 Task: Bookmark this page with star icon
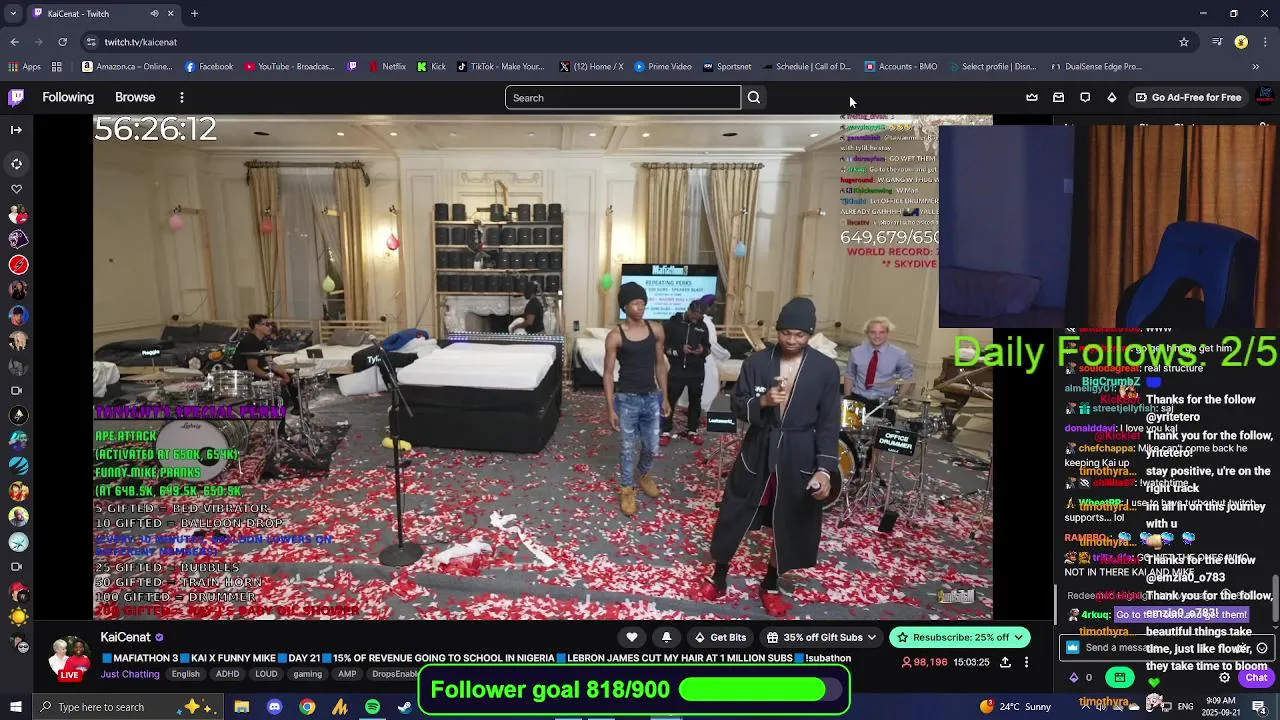[x=1184, y=42]
